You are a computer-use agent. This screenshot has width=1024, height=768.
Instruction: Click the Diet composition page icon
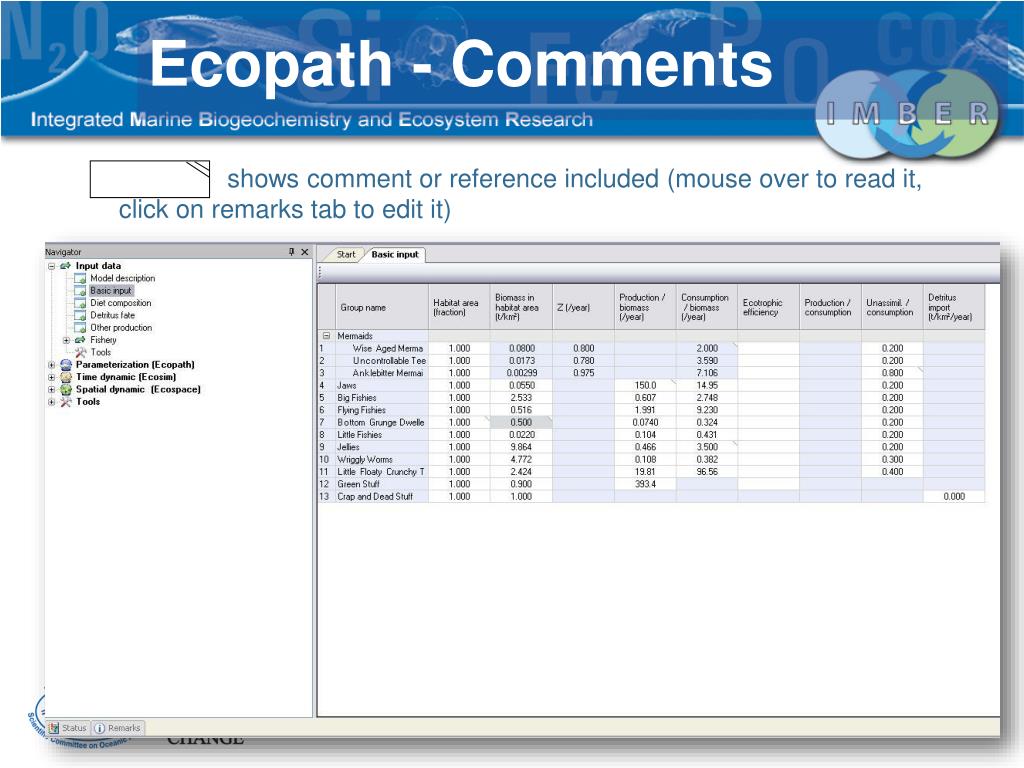(x=80, y=303)
